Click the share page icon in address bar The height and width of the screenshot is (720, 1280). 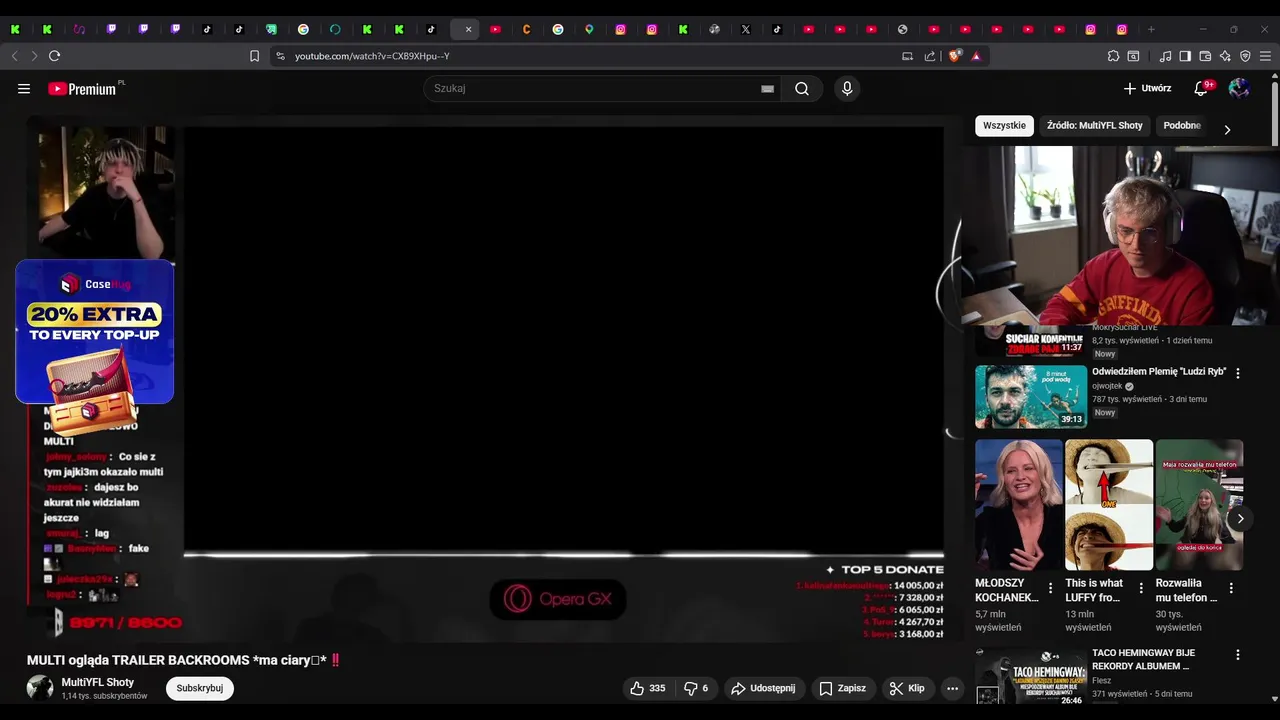click(x=930, y=56)
